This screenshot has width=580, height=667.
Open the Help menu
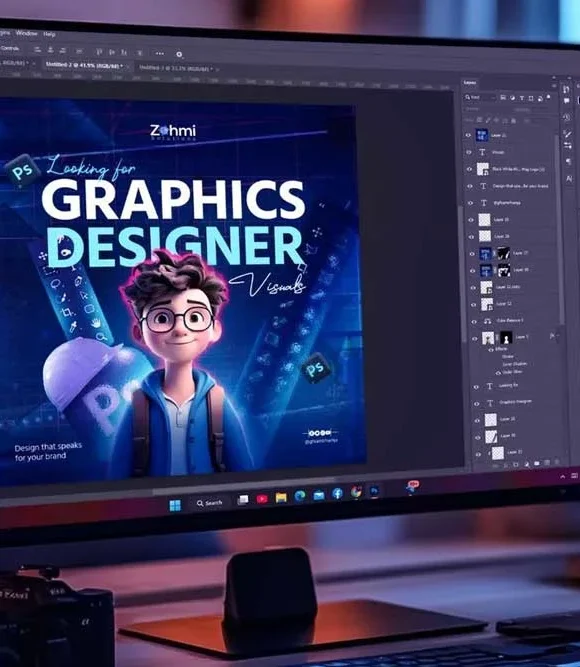(x=49, y=34)
